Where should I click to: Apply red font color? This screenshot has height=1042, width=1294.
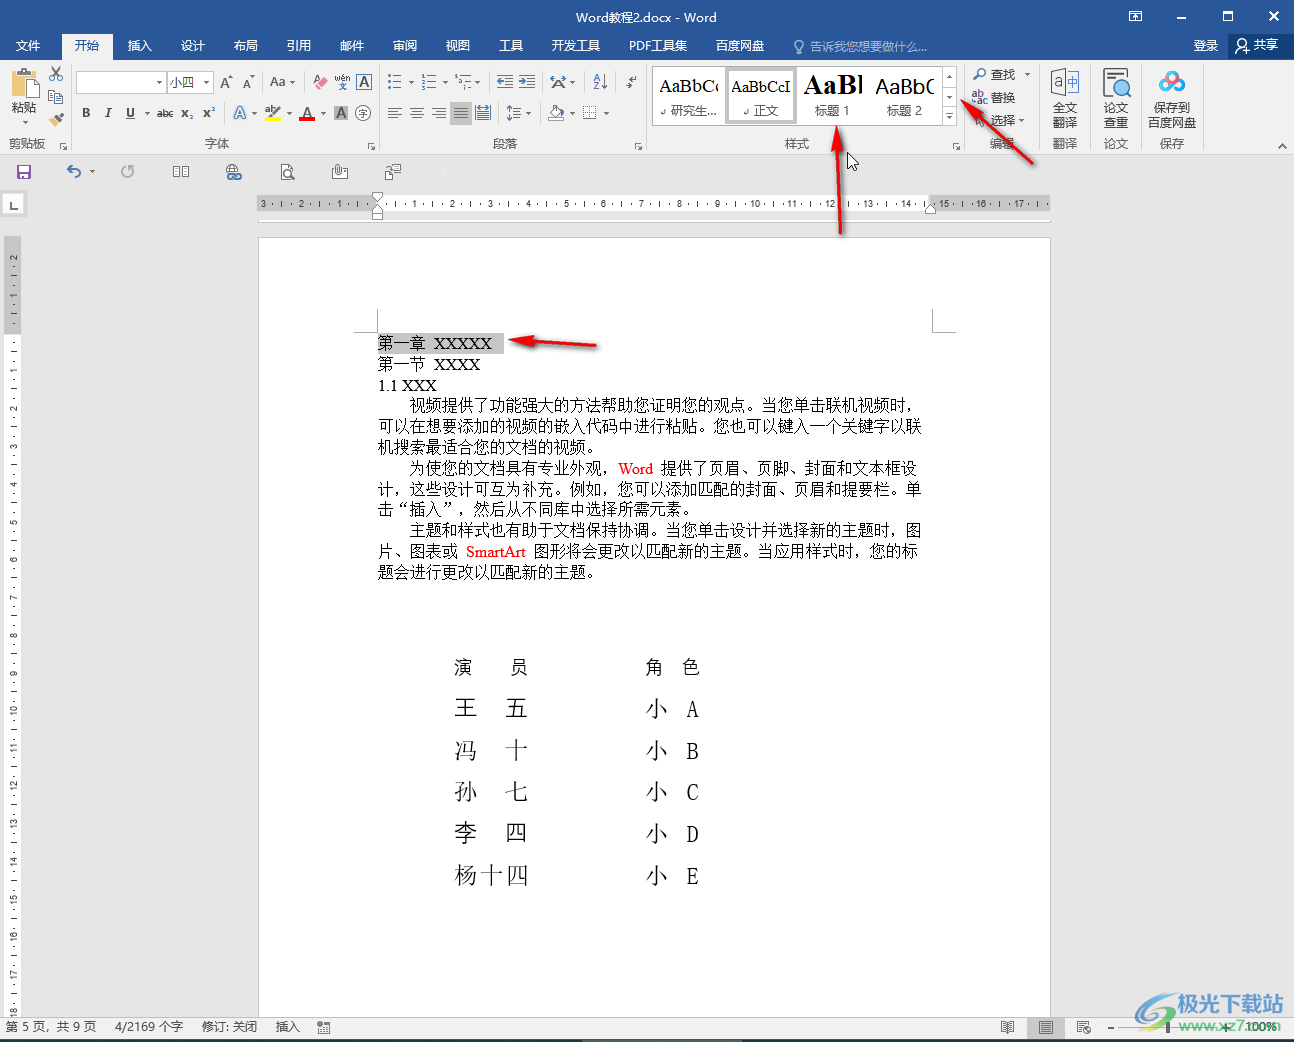[x=307, y=113]
